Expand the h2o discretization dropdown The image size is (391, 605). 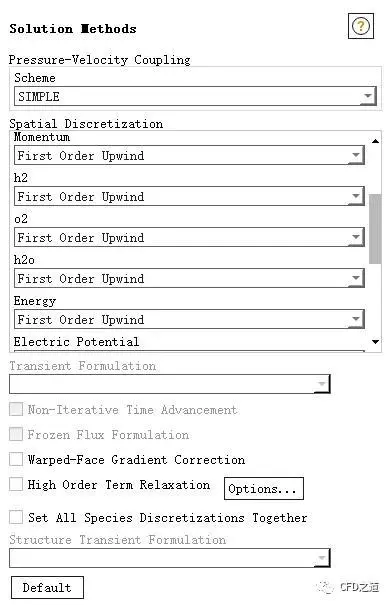pos(189,278)
